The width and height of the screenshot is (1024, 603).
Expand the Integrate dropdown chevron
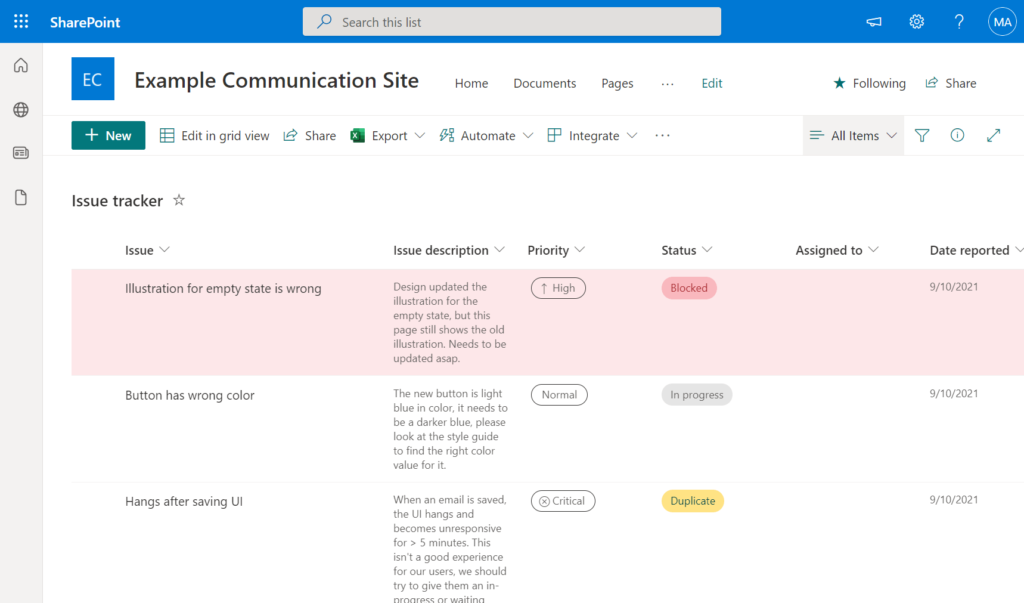[632, 136]
